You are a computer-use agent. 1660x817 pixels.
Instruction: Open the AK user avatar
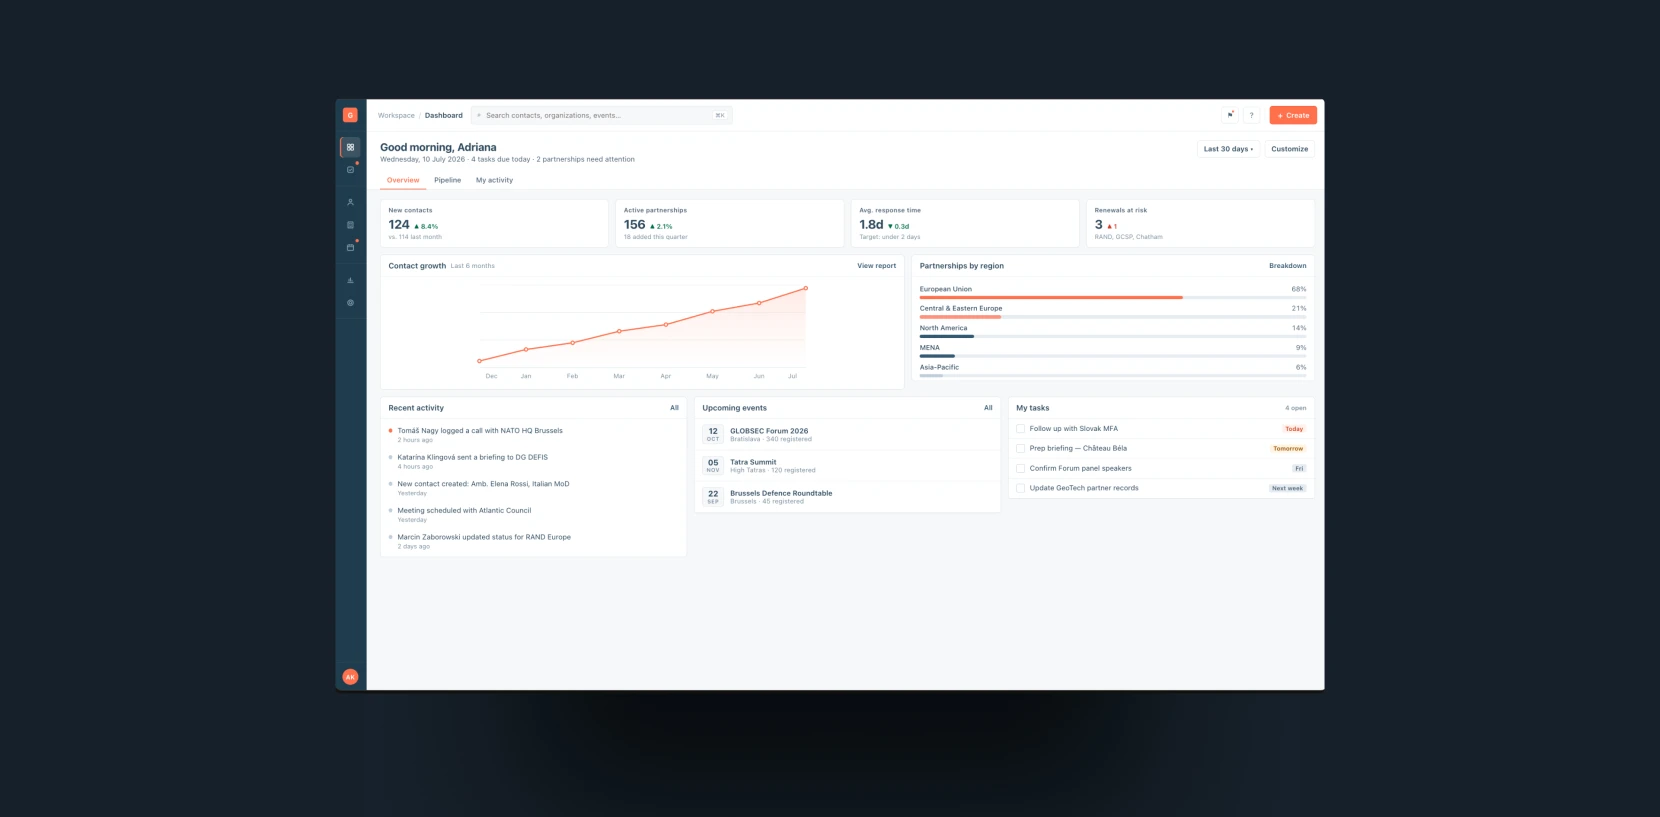click(x=350, y=677)
